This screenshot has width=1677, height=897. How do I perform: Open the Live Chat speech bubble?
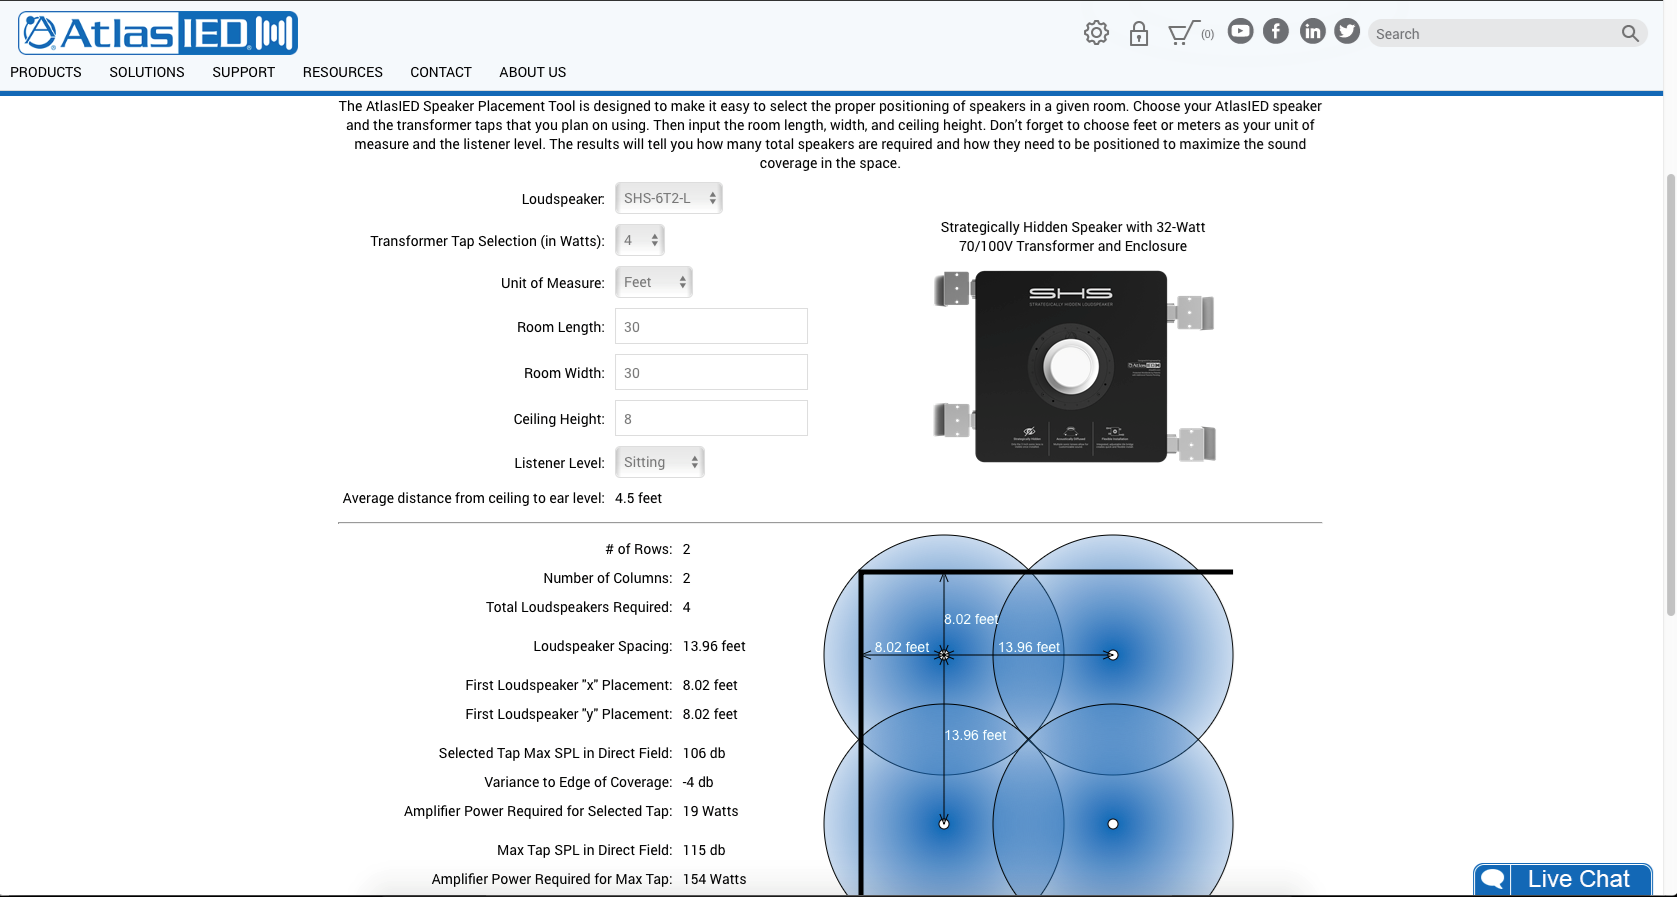click(1493, 880)
